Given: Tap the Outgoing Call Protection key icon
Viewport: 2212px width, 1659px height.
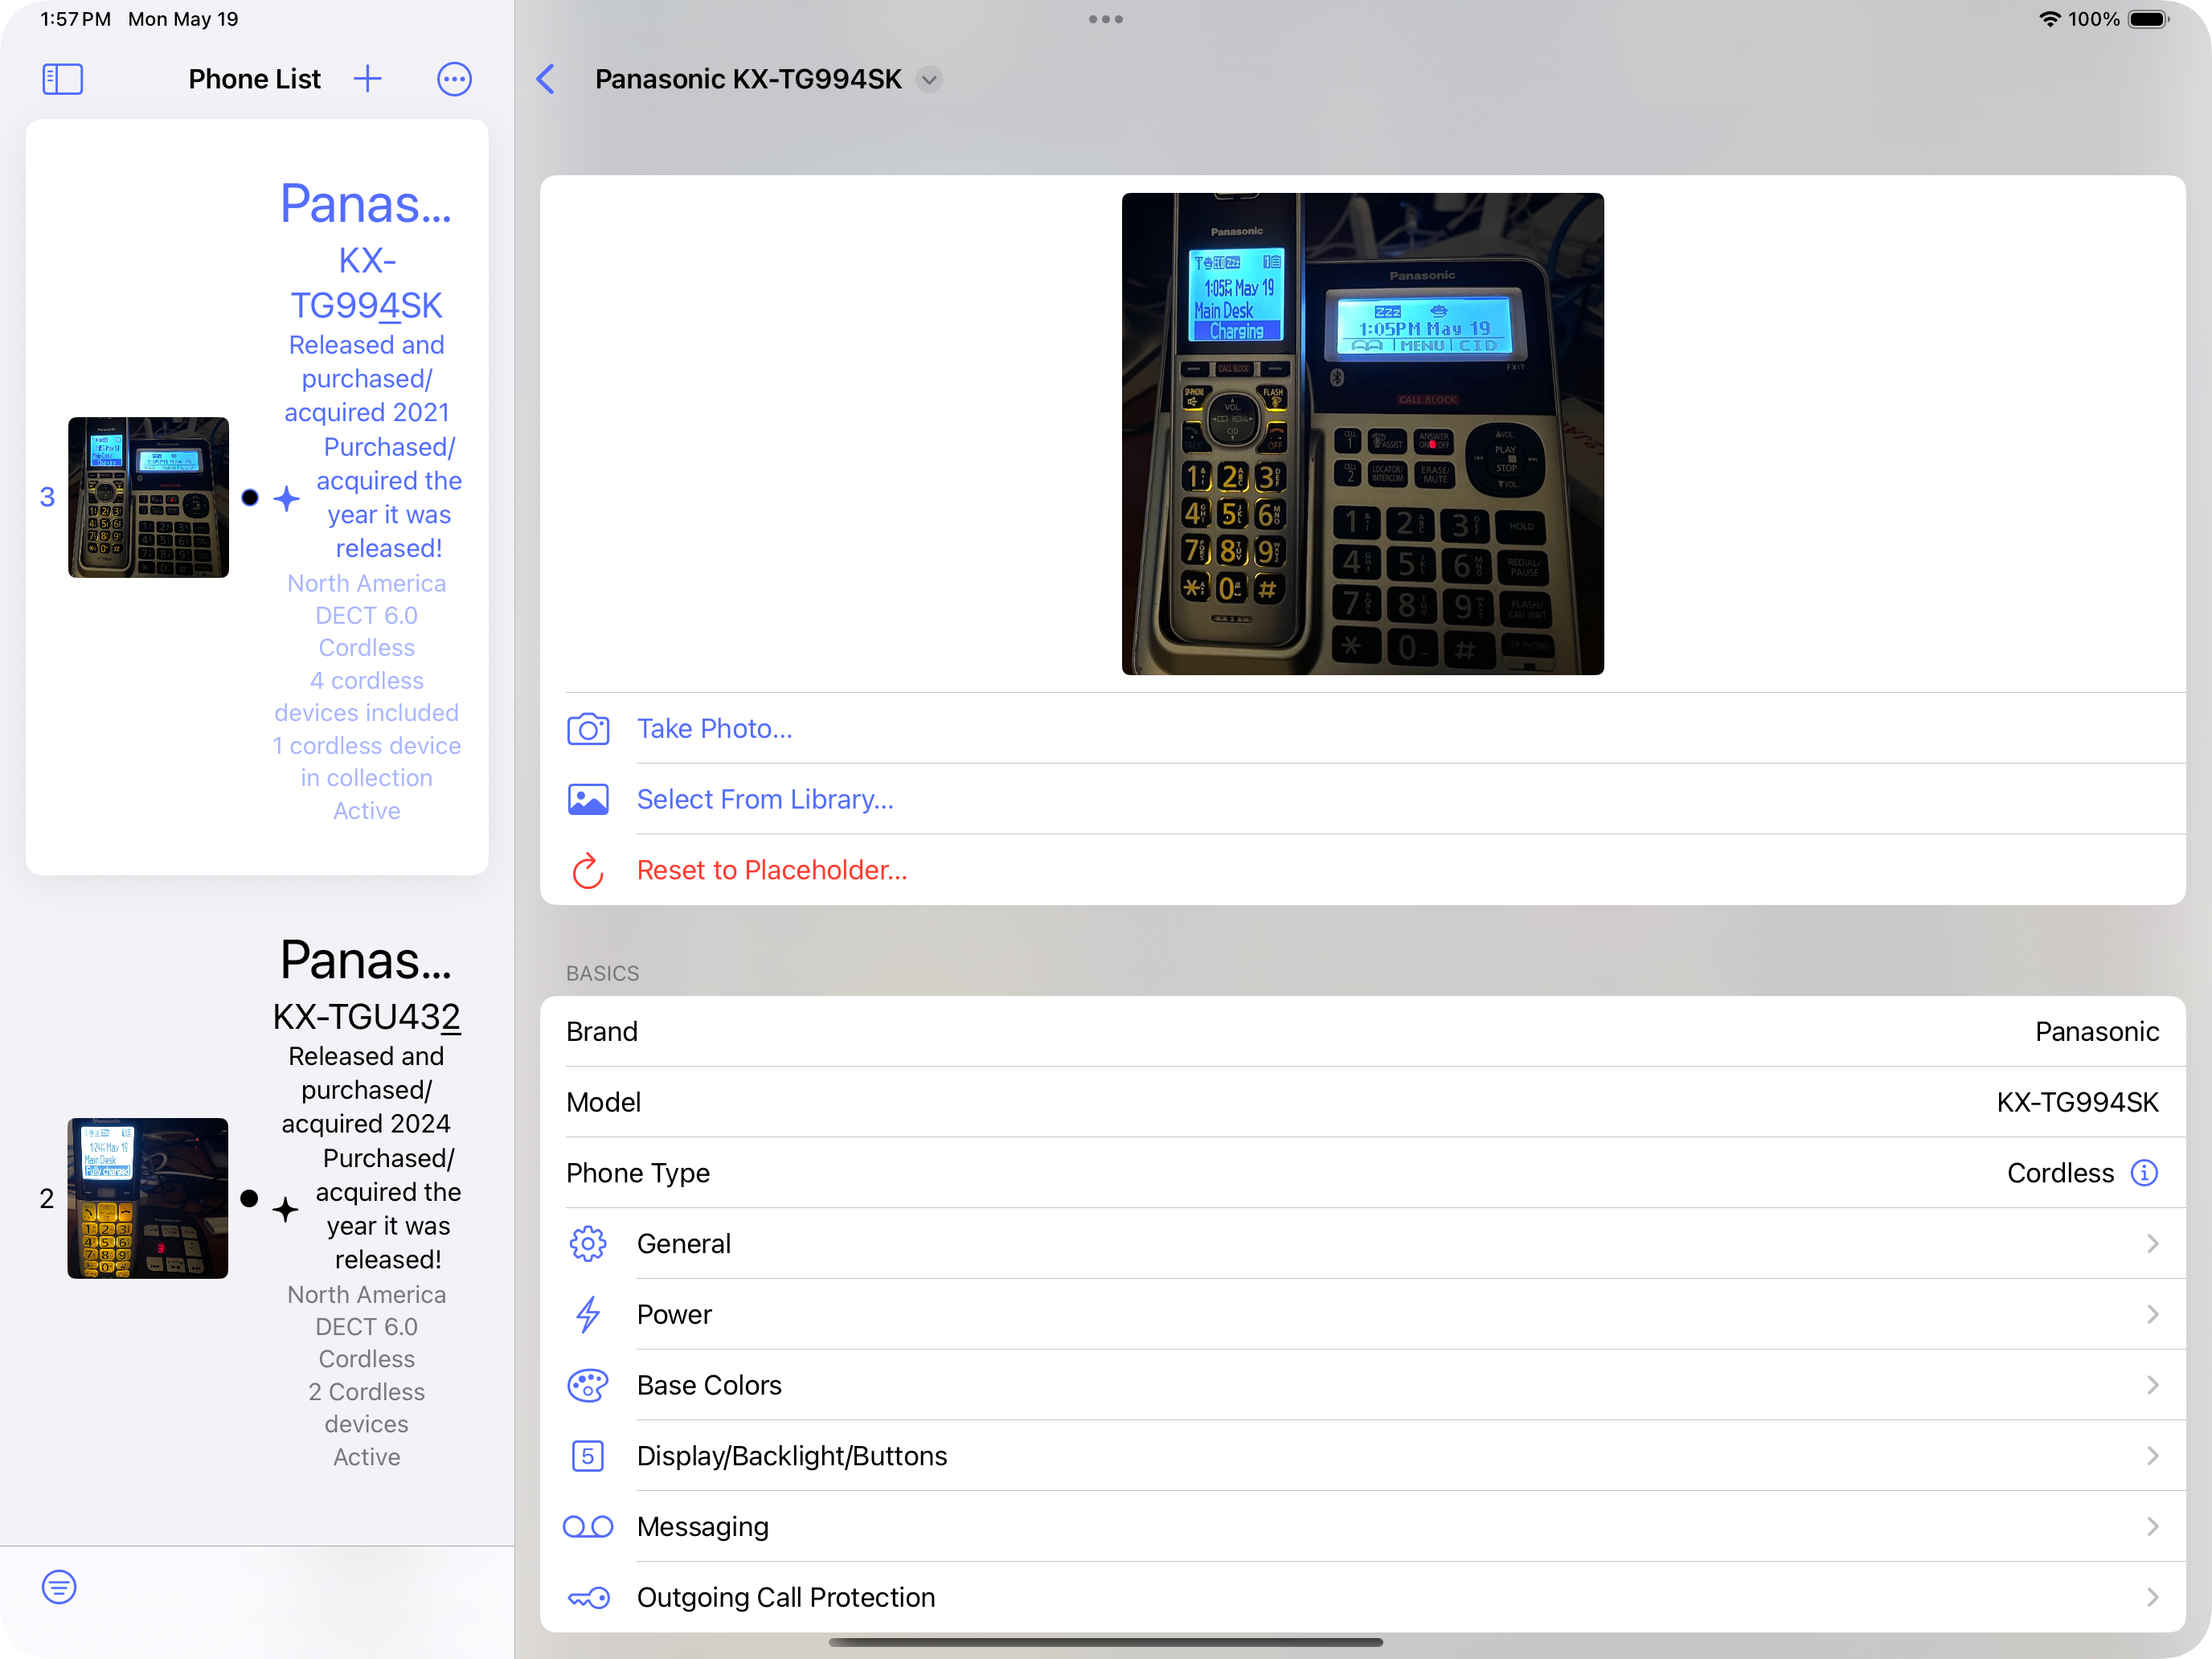Looking at the screenshot, I should 588,1597.
